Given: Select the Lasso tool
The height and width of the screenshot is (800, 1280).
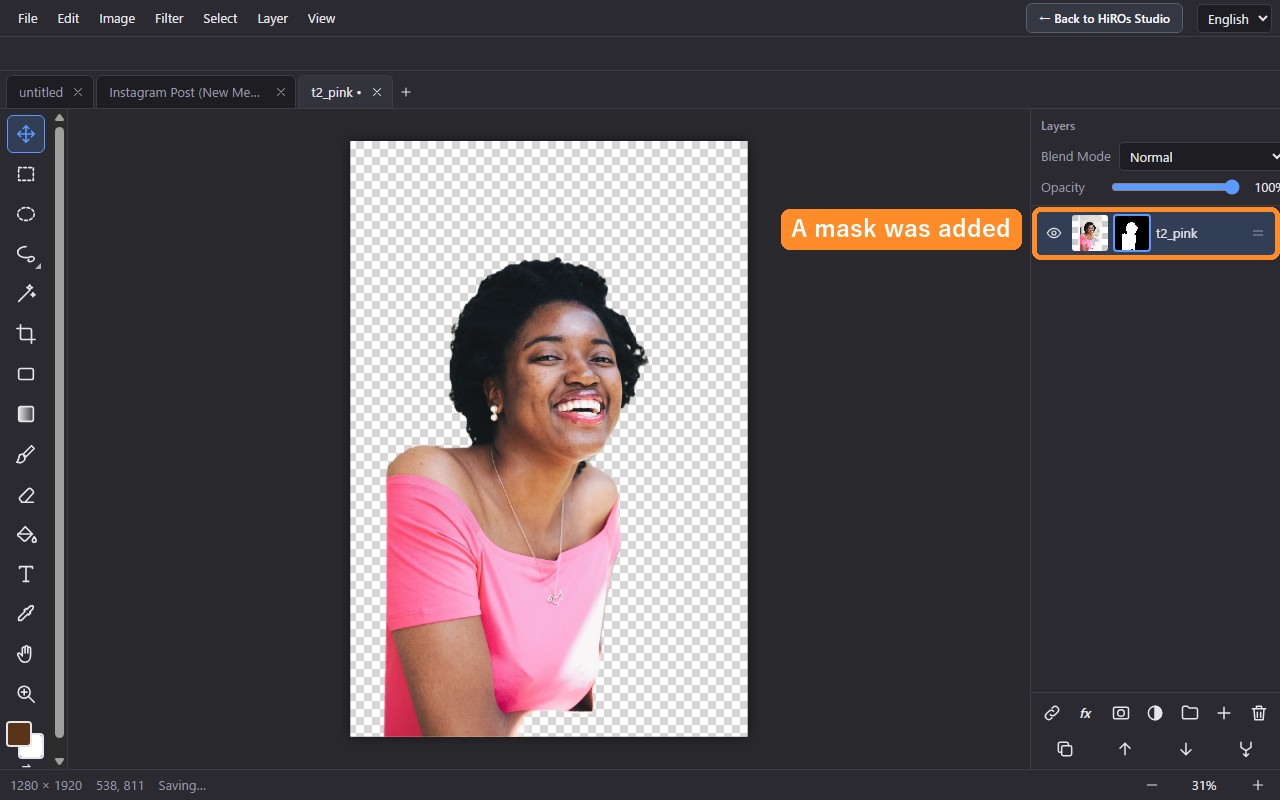Looking at the screenshot, I should click(x=26, y=254).
